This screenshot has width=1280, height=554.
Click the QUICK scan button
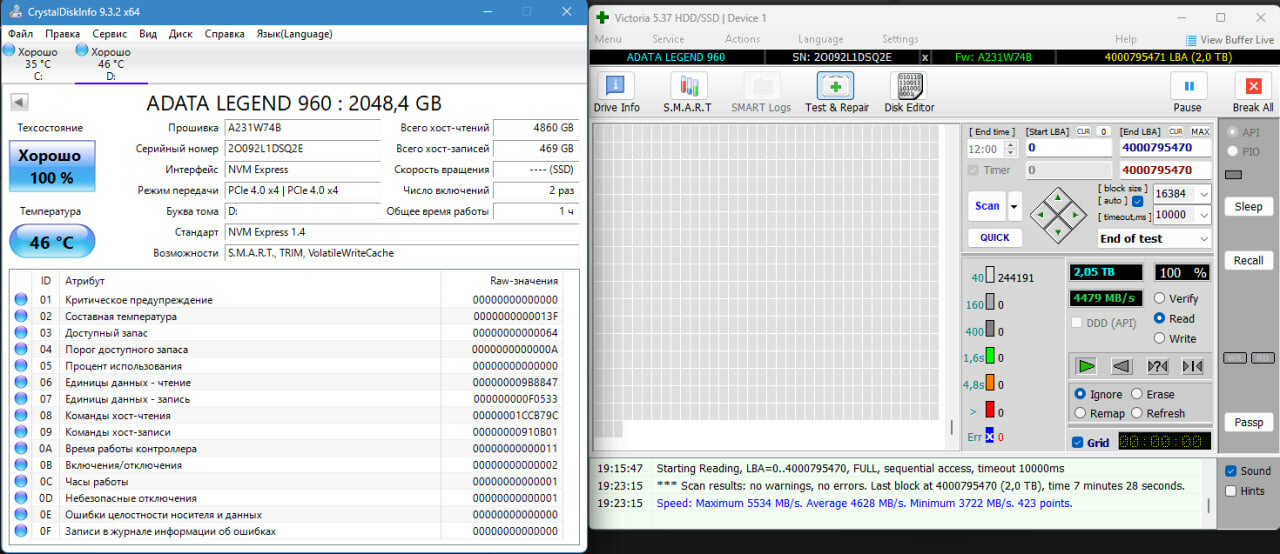point(994,238)
